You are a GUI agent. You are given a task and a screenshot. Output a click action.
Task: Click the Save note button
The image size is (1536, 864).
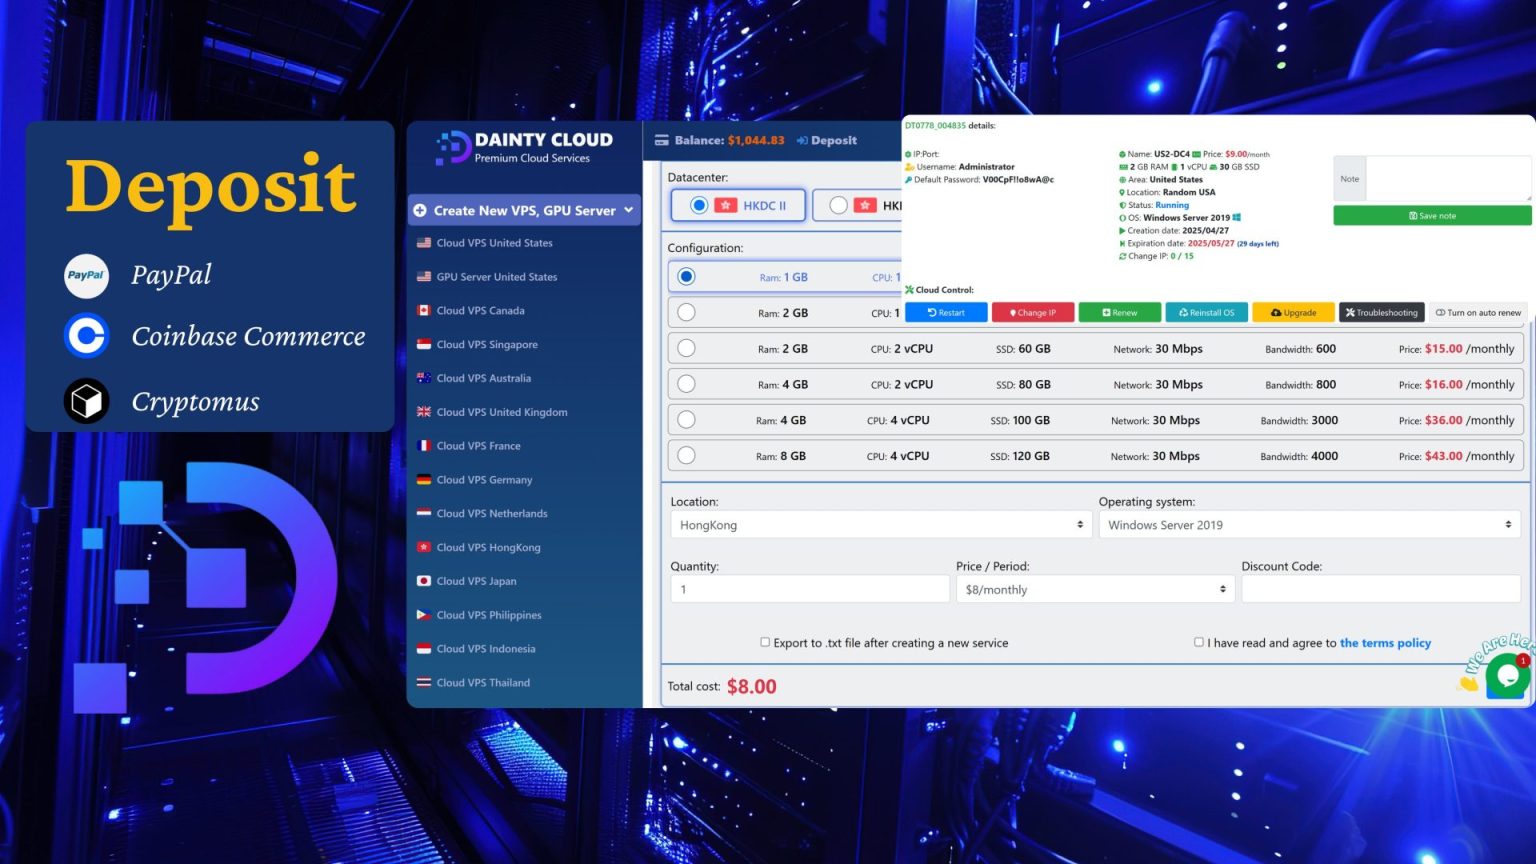coord(1432,215)
